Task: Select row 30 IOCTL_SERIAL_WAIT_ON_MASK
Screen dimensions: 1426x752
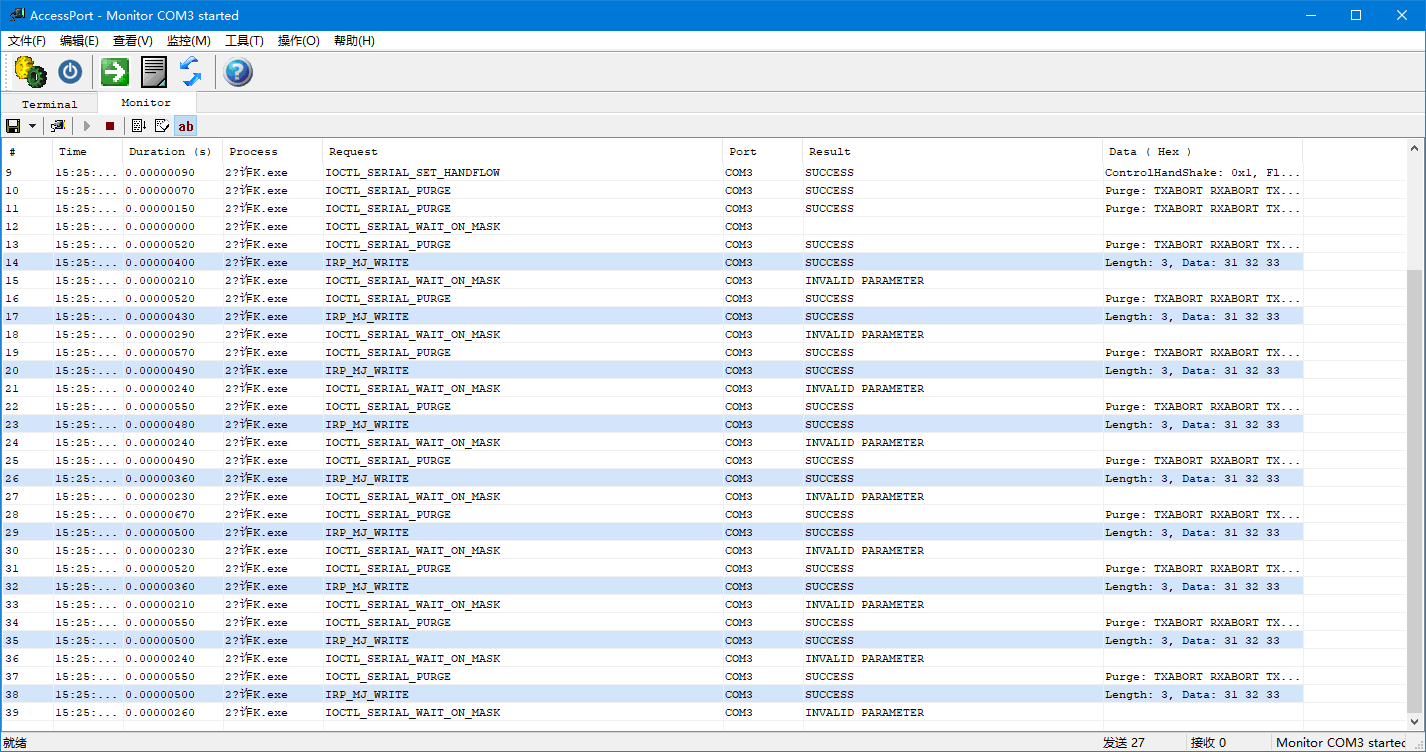Action: (x=652, y=551)
